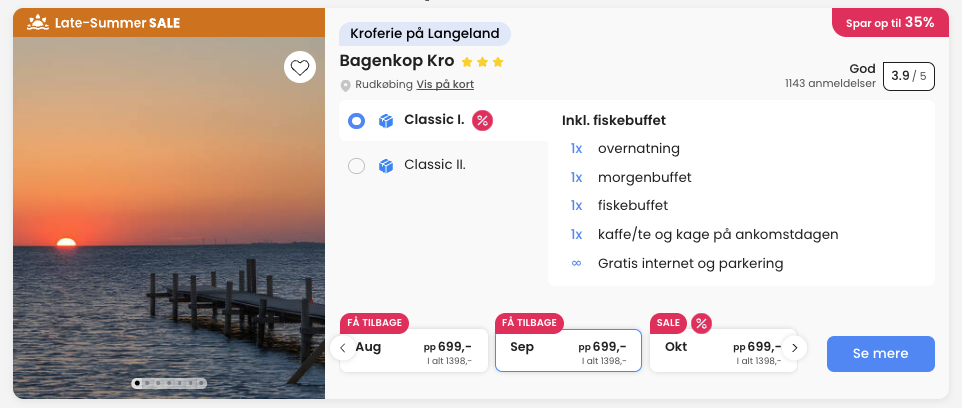962x408 pixels.
Task: Choose the Sep price tab
Action: tap(568, 350)
